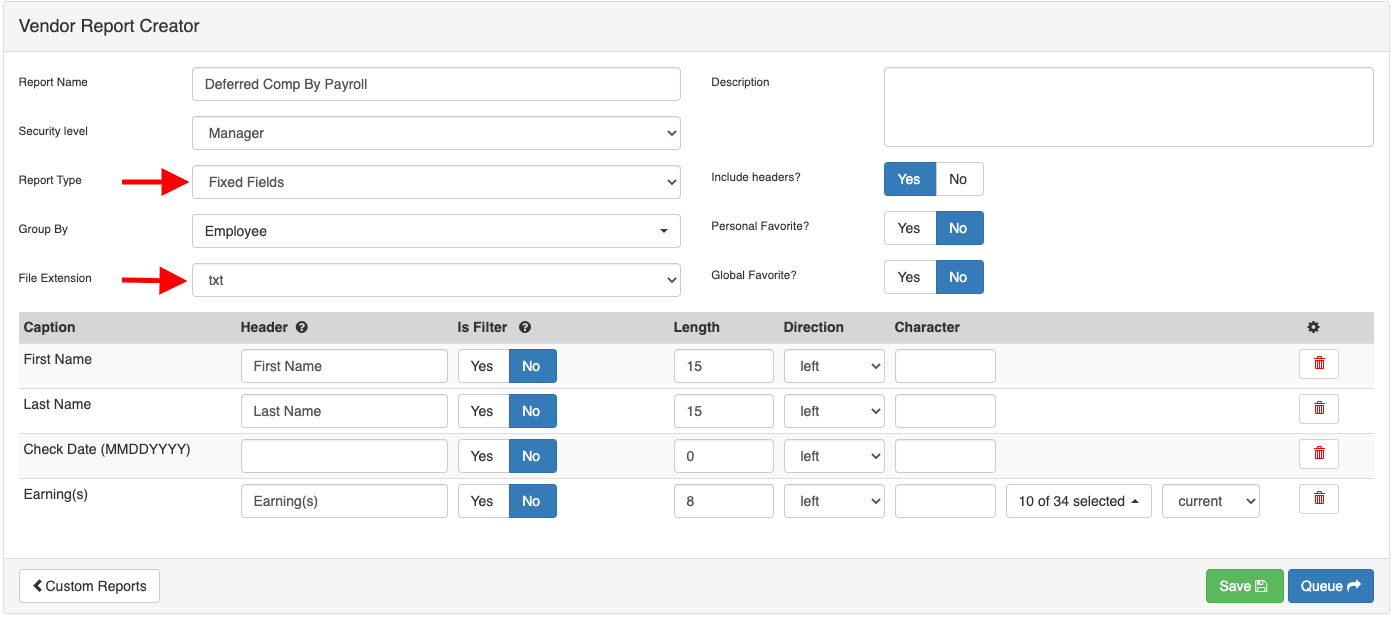
Task: Enable Personal Favorite
Action: coord(909,228)
